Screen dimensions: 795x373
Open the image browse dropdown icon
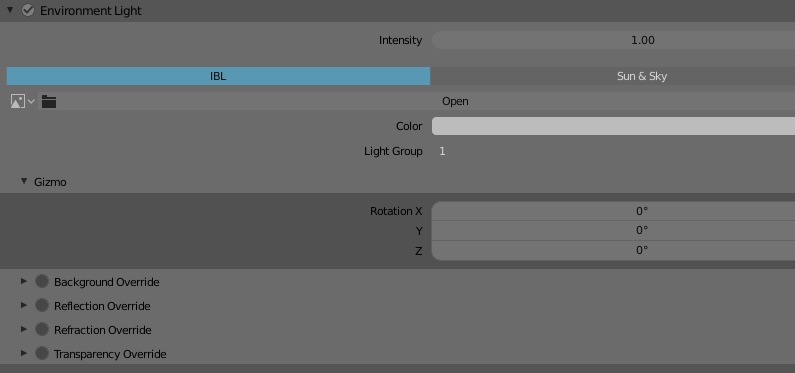(x=22, y=101)
